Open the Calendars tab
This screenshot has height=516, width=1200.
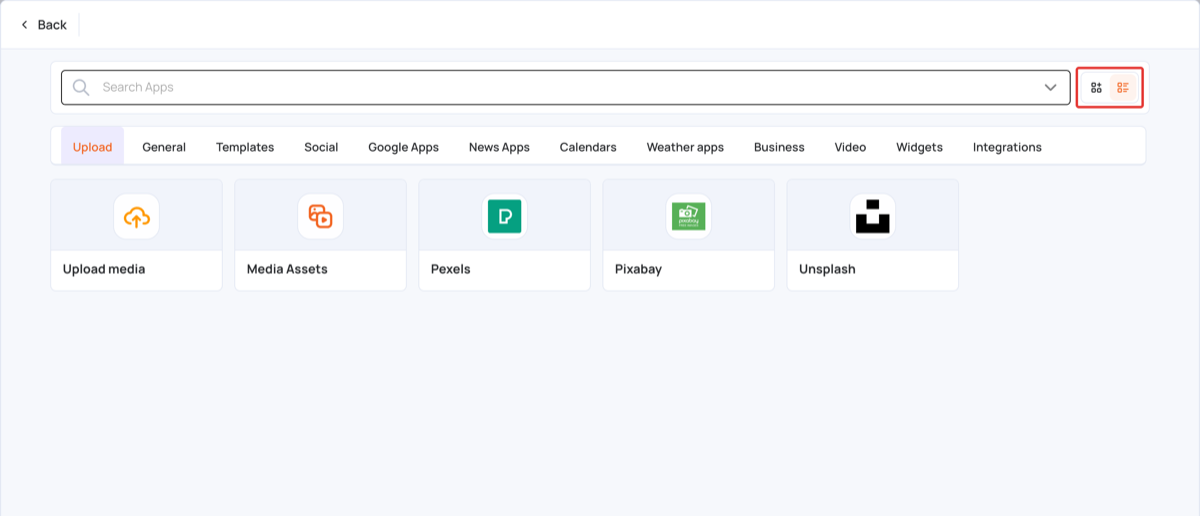(588, 147)
